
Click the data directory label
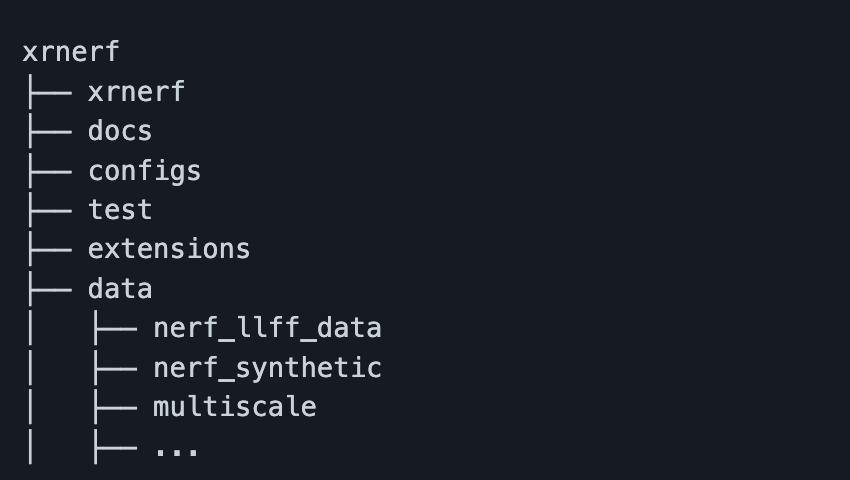120,289
